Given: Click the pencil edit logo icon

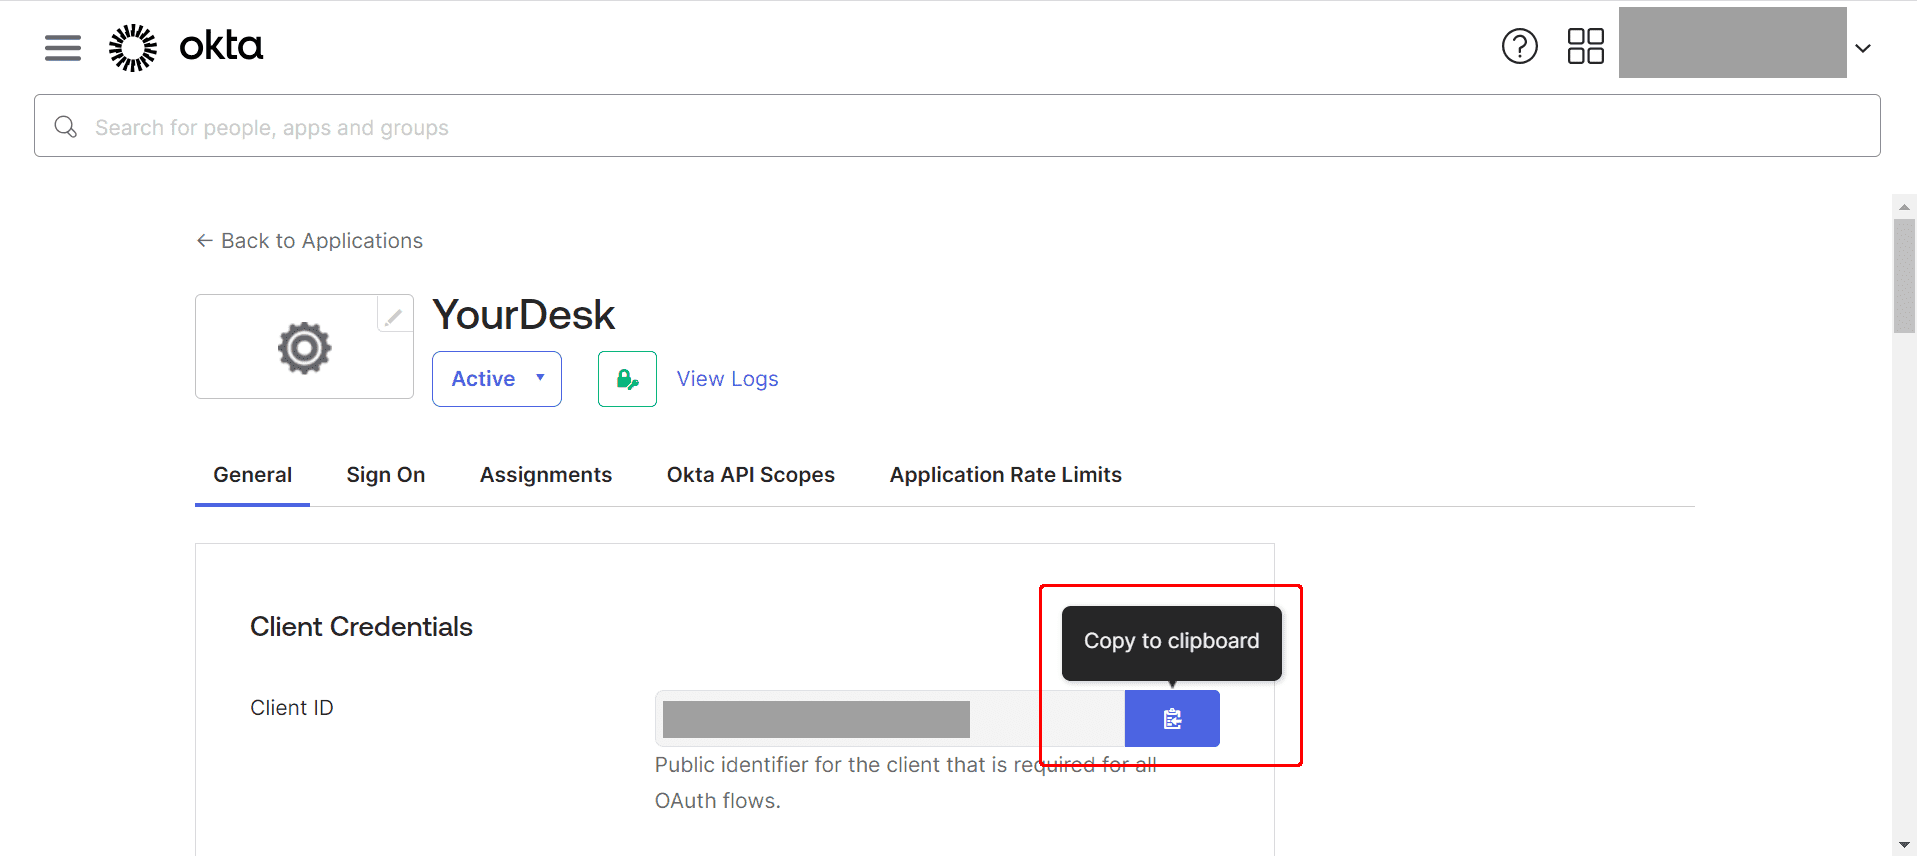Looking at the screenshot, I should (394, 315).
